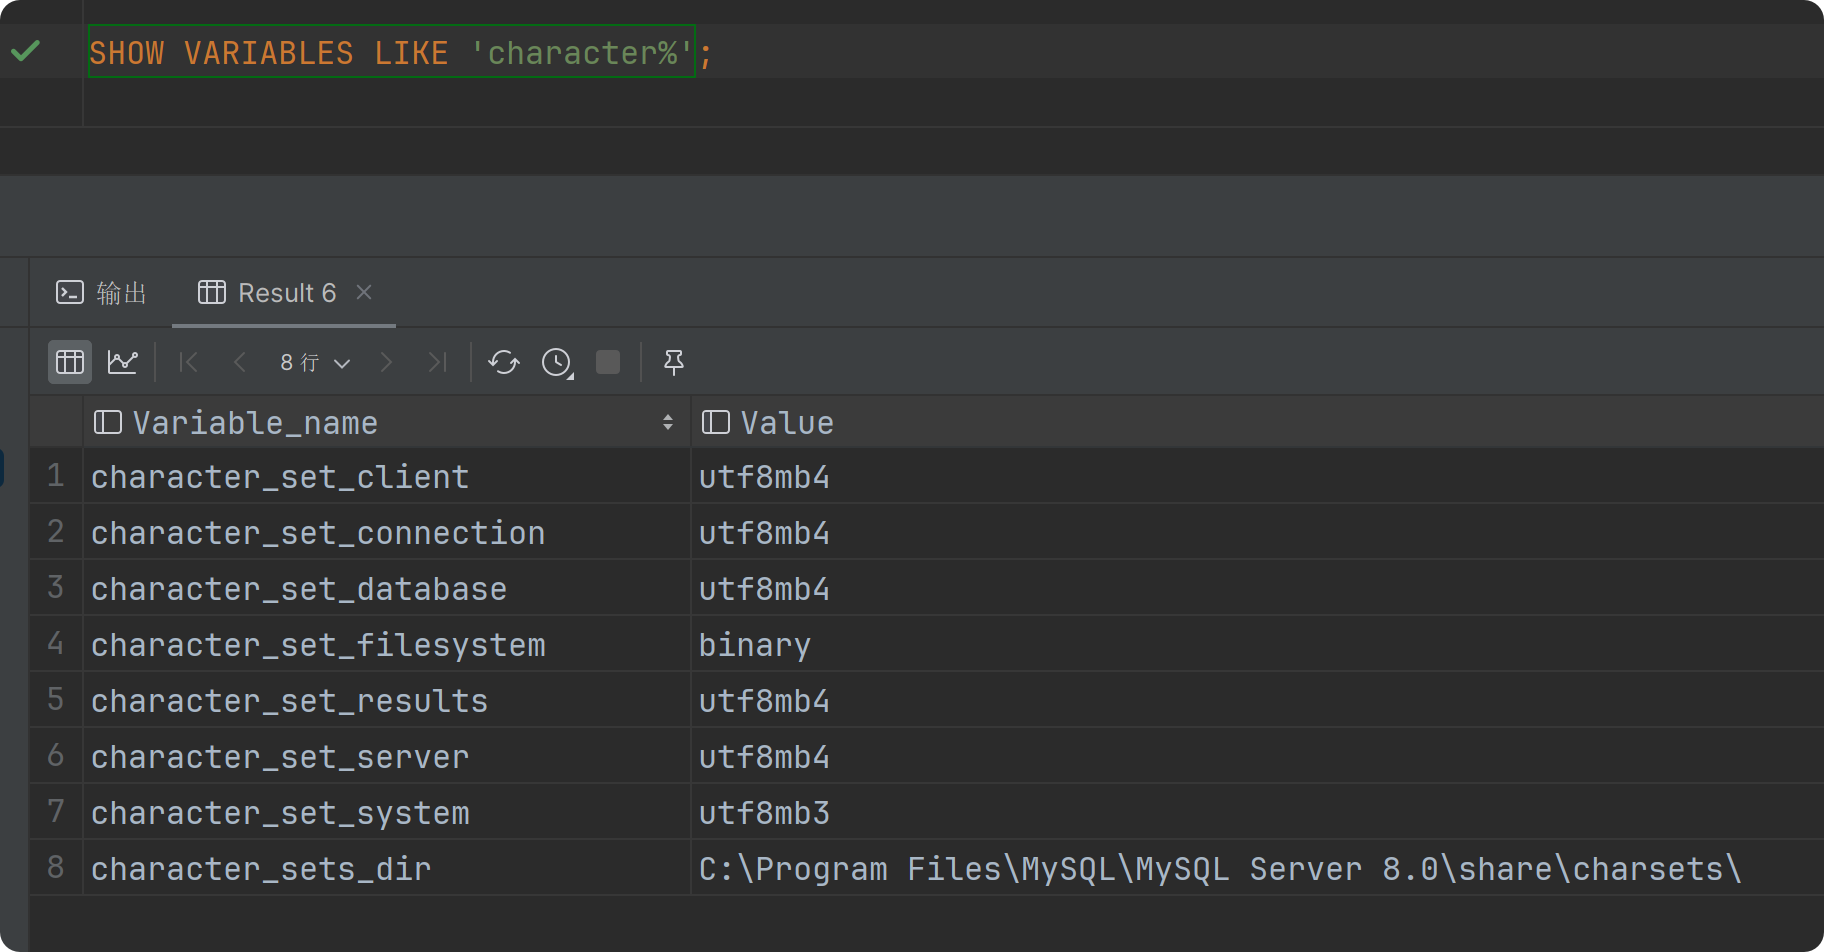Click the green checkmark in editor gutter

tap(26, 51)
